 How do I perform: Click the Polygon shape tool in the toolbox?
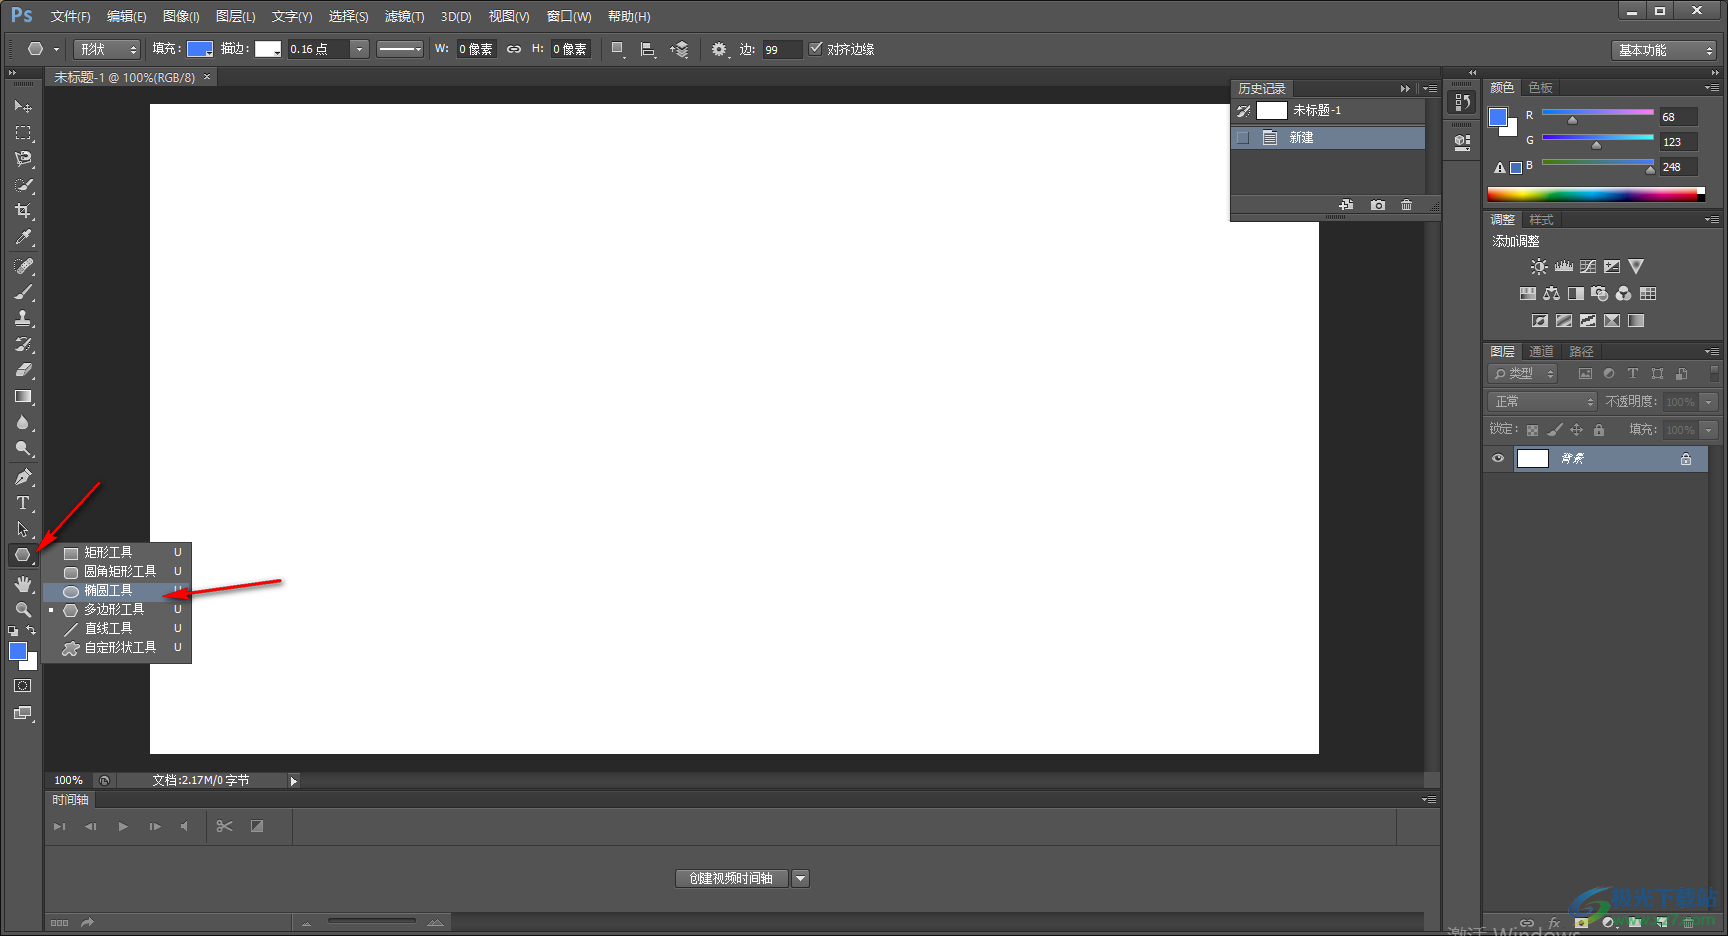coord(22,555)
